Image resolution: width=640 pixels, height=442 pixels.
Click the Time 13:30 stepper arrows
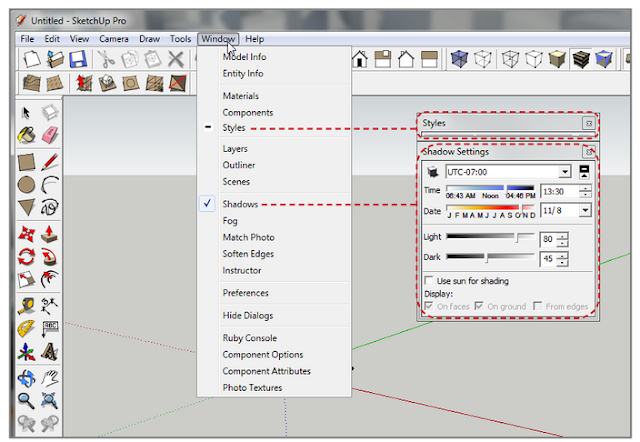(585, 191)
